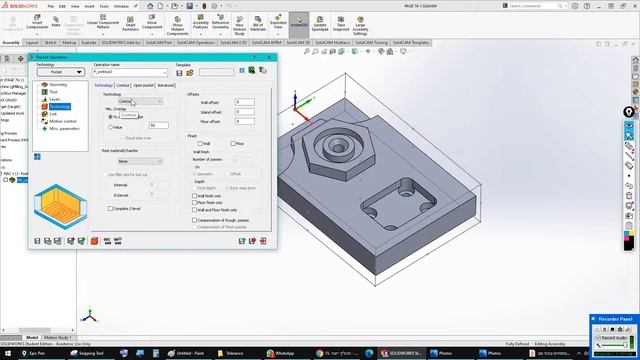Viewport: 640px width, 360px height.
Task: Open Linear Component Pattern tool
Action: [x=103, y=21]
